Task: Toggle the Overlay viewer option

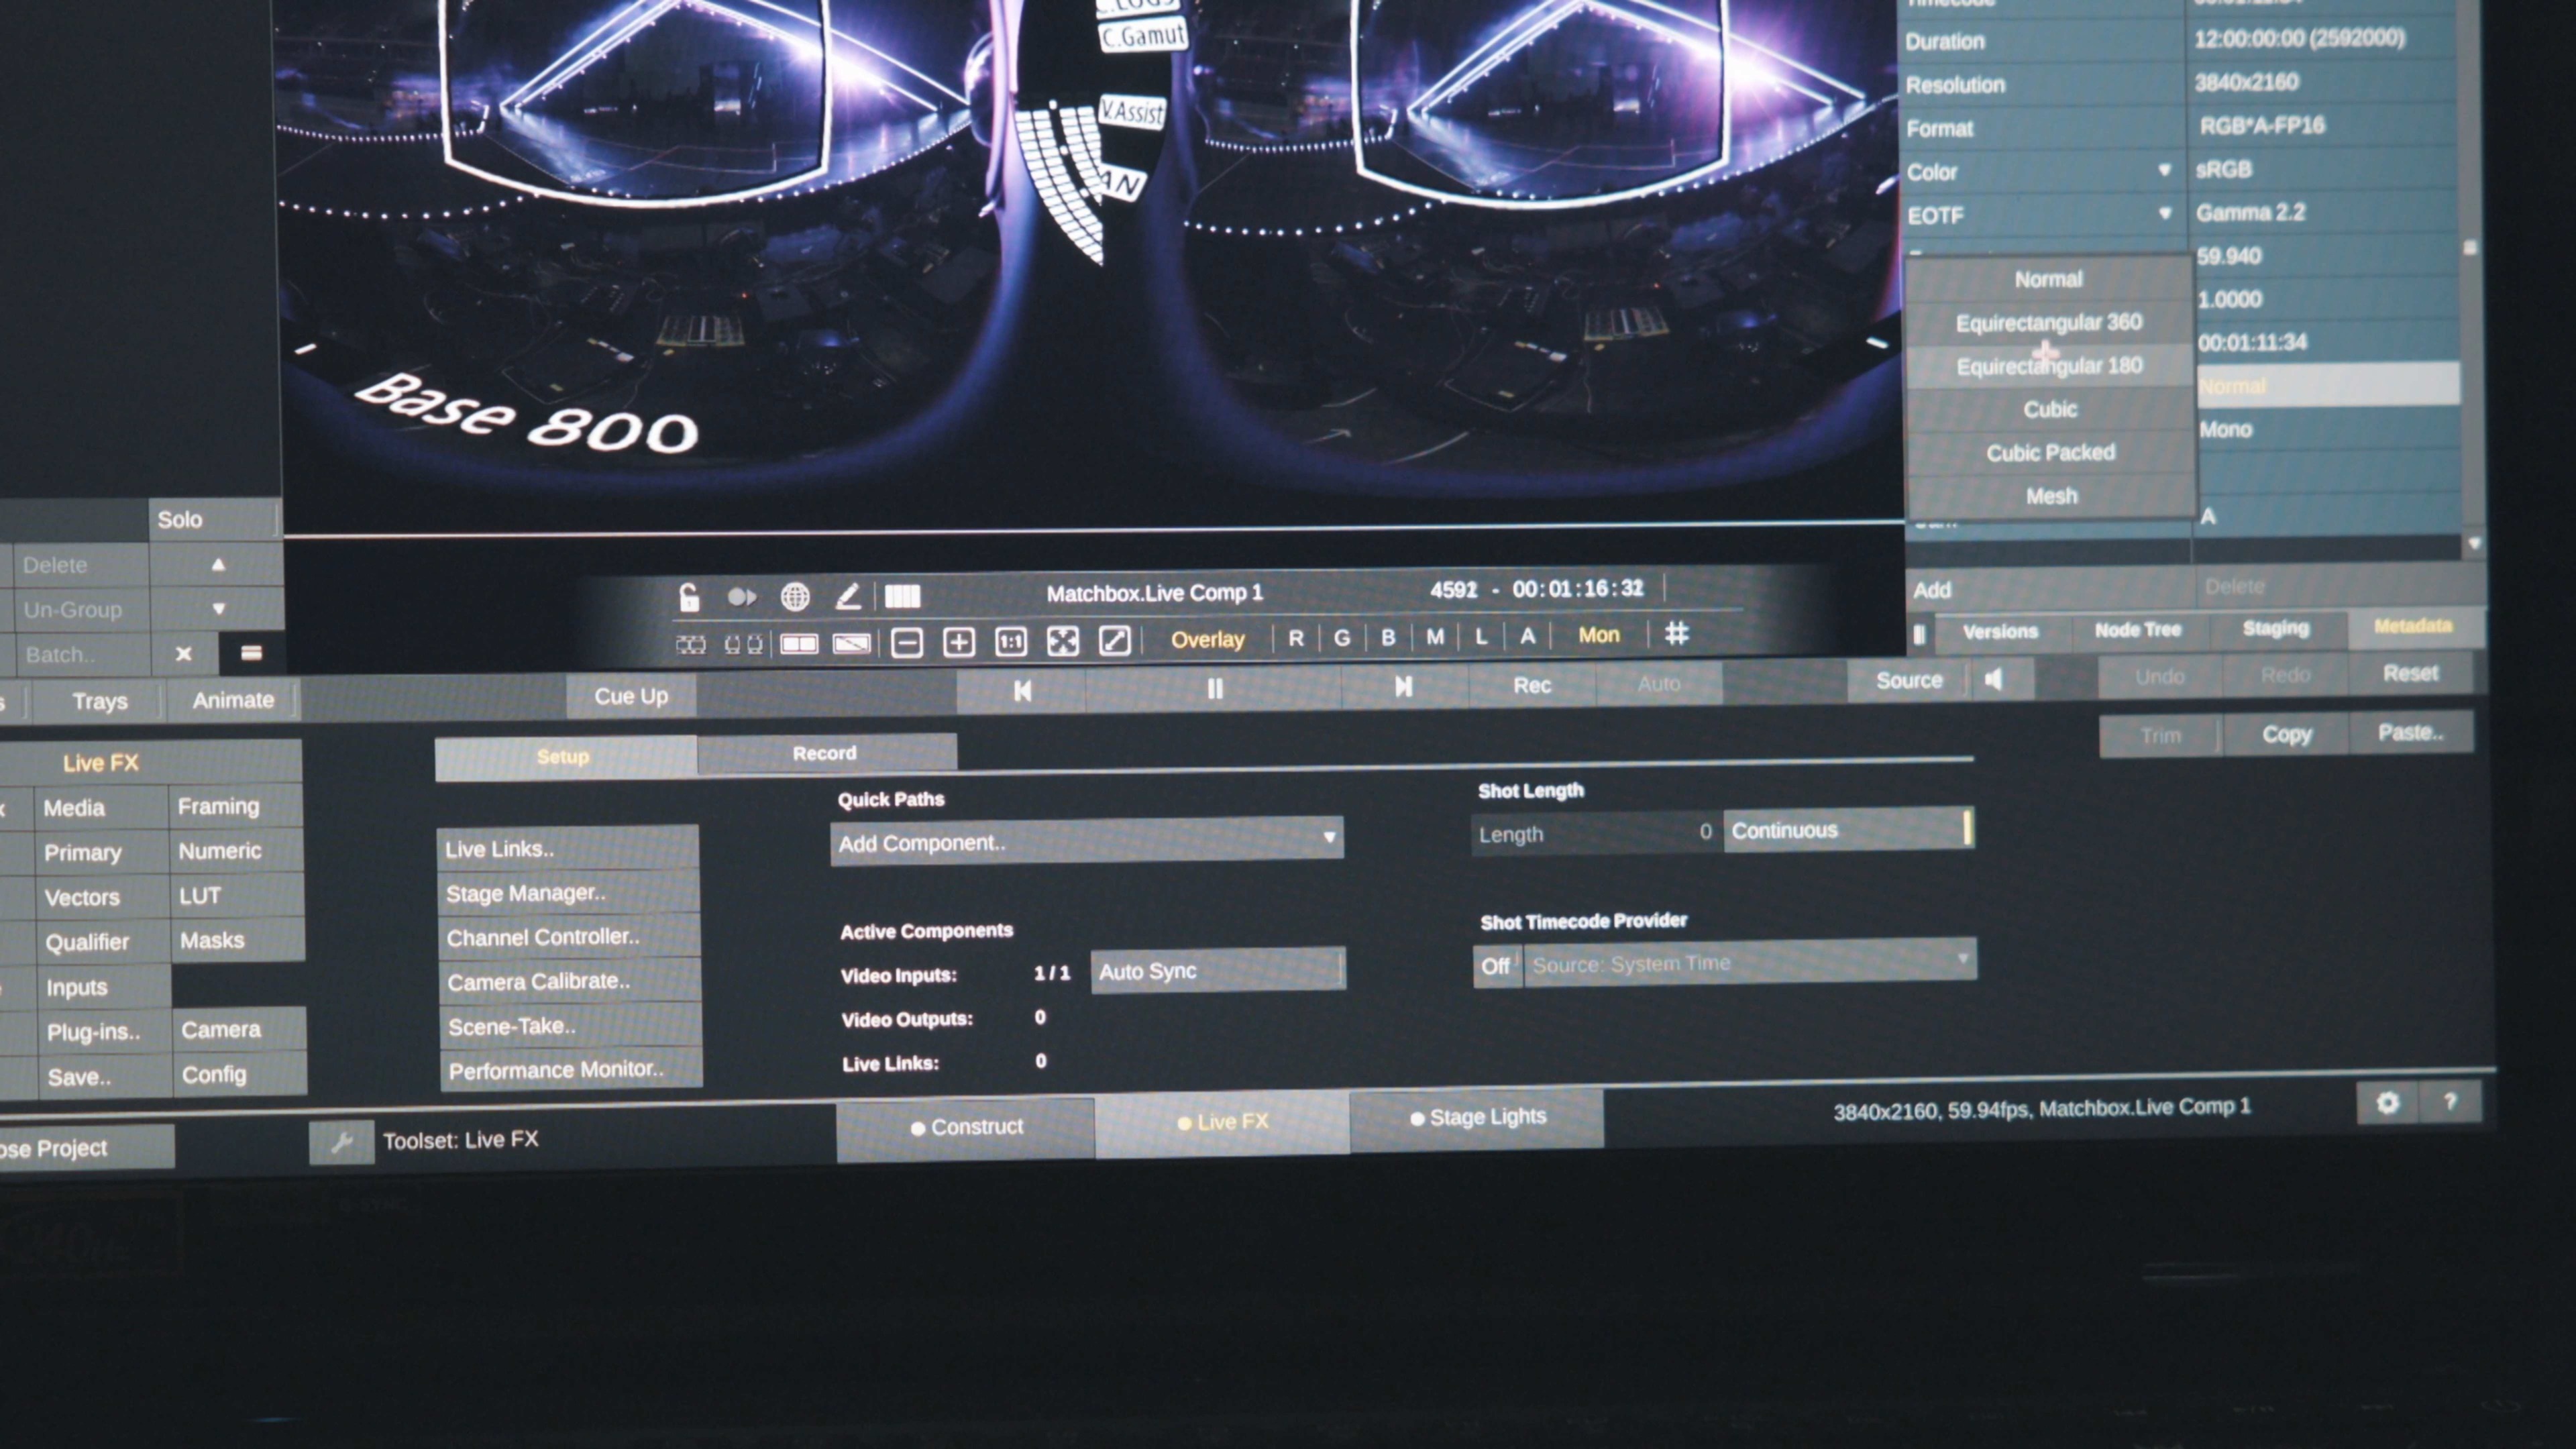Action: click(1207, 639)
